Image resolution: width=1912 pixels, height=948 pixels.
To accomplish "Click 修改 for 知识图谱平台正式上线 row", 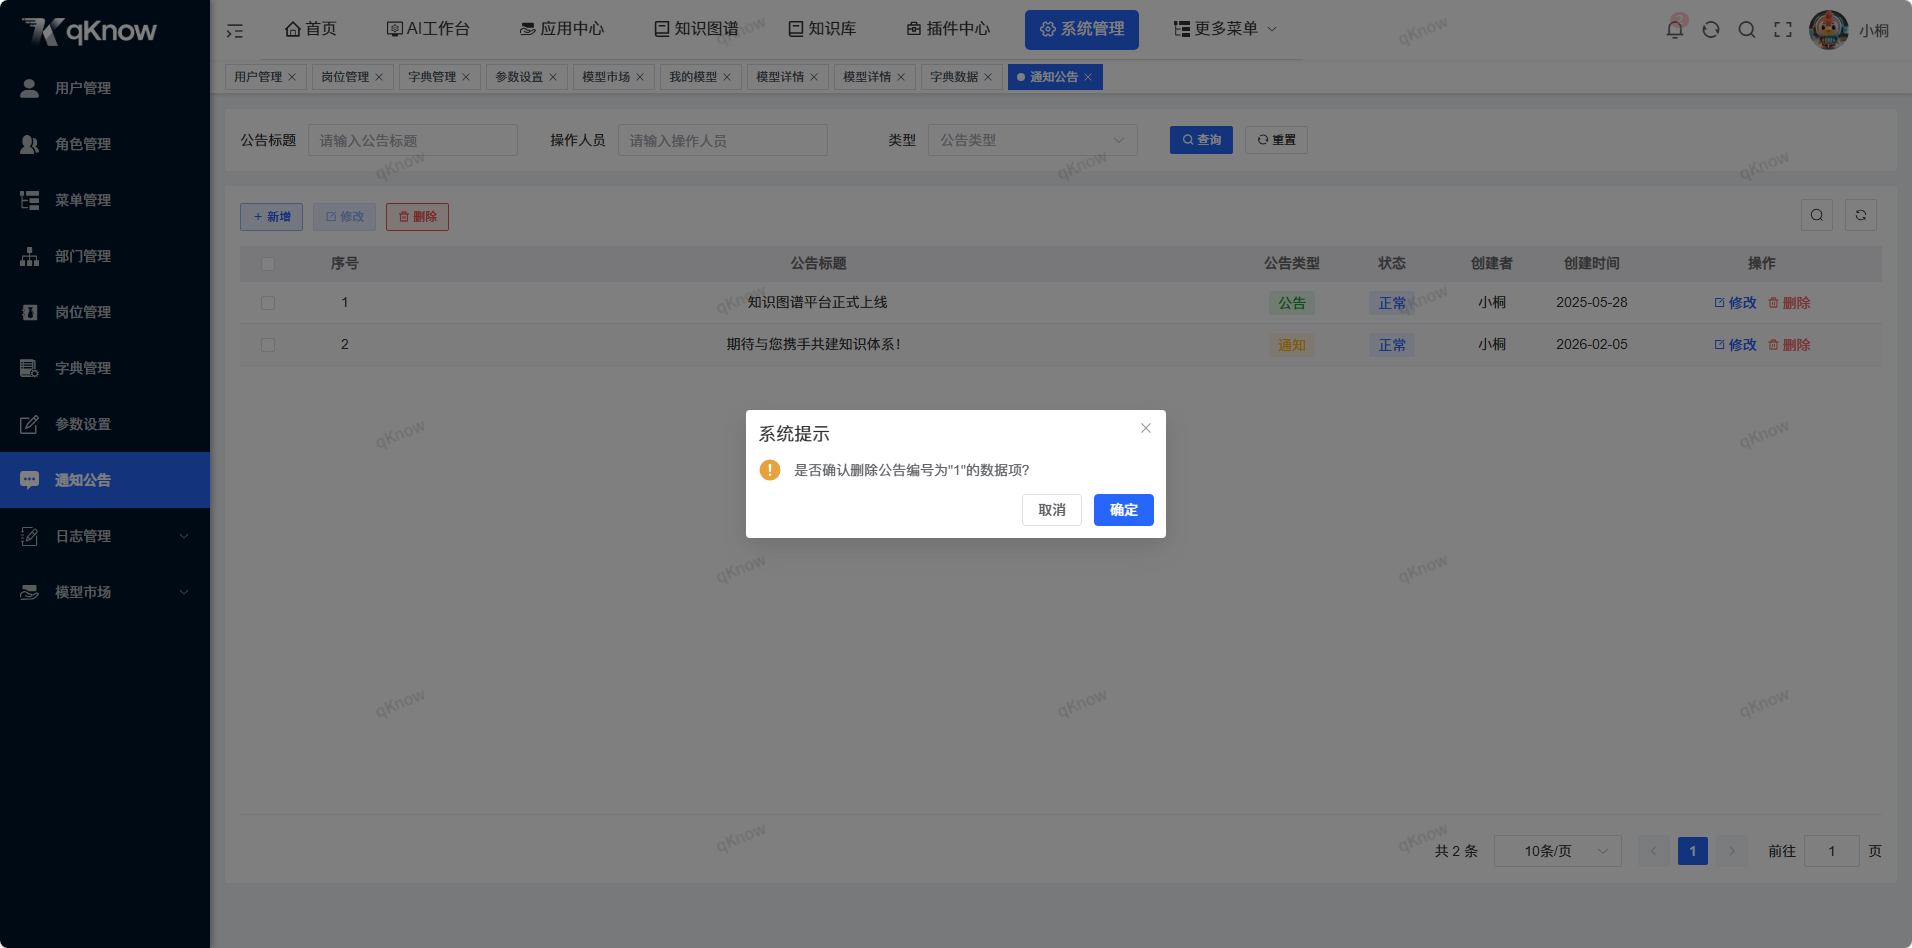I will click(x=1735, y=303).
